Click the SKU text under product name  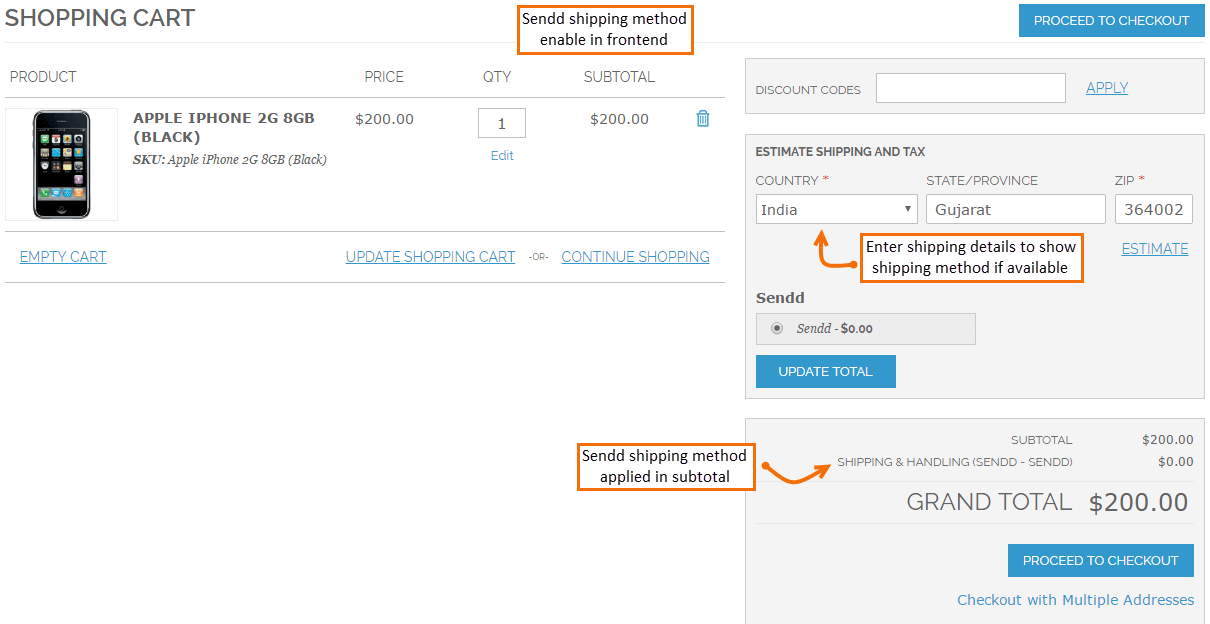230,160
